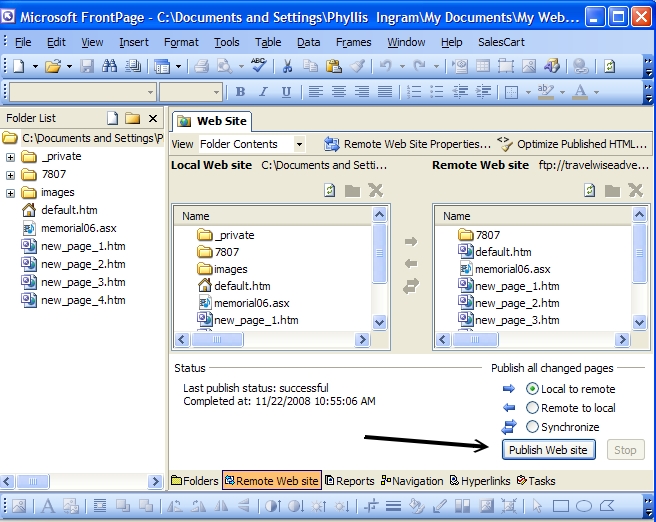Switch to Hyperlinks view
Viewport: 656px width, 522px height.
click(480, 481)
